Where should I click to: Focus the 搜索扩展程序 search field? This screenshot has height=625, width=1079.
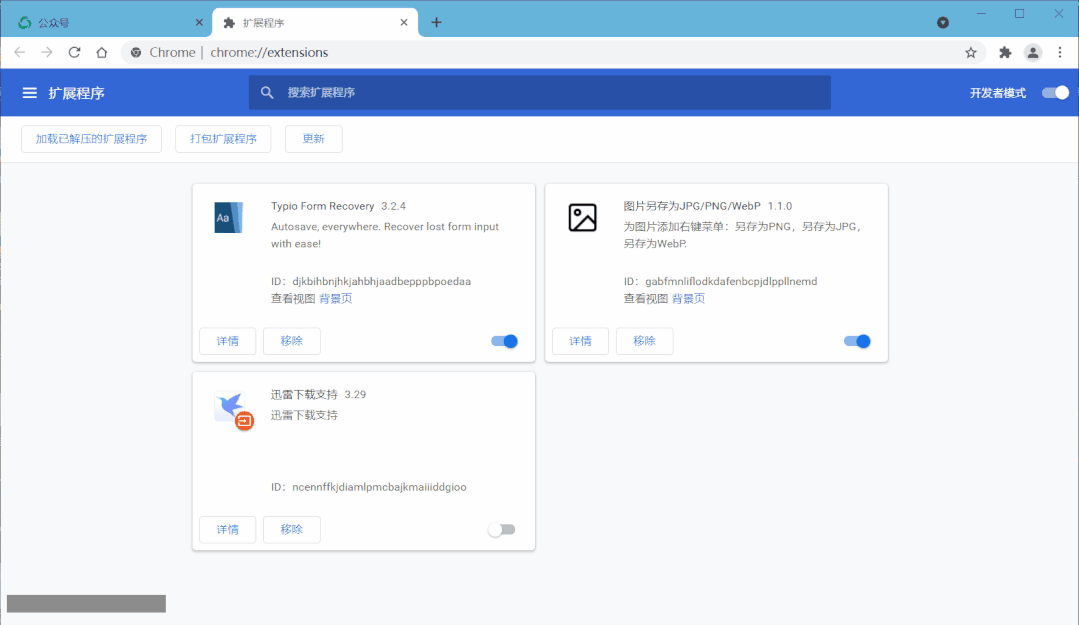point(540,92)
